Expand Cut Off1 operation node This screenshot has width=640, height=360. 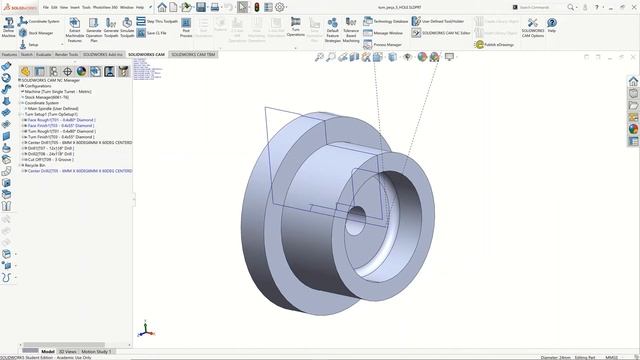pyautogui.click(x=22, y=160)
